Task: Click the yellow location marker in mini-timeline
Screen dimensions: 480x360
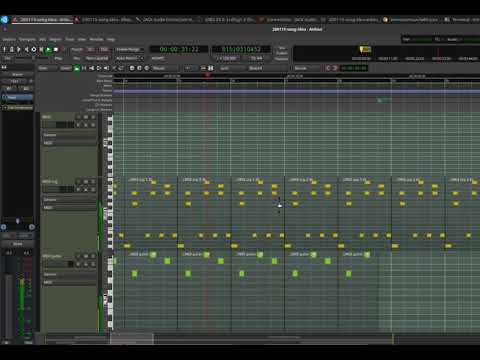Action: tap(365, 50)
